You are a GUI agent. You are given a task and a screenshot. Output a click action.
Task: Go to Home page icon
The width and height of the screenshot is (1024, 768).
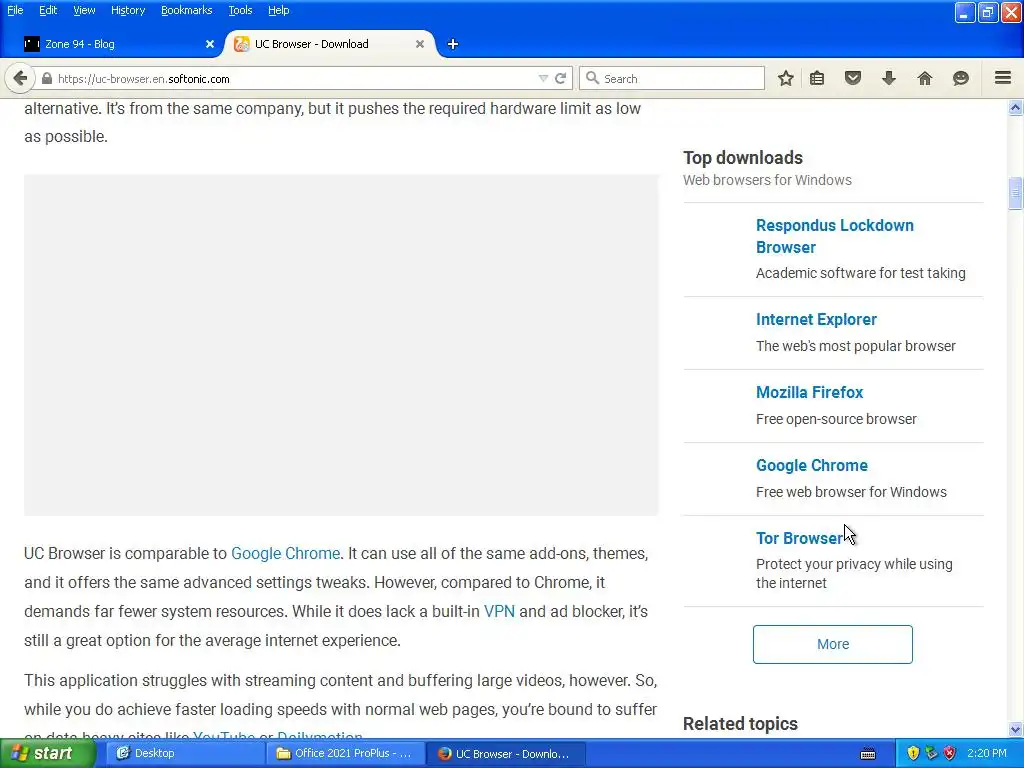tap(925, 78)
